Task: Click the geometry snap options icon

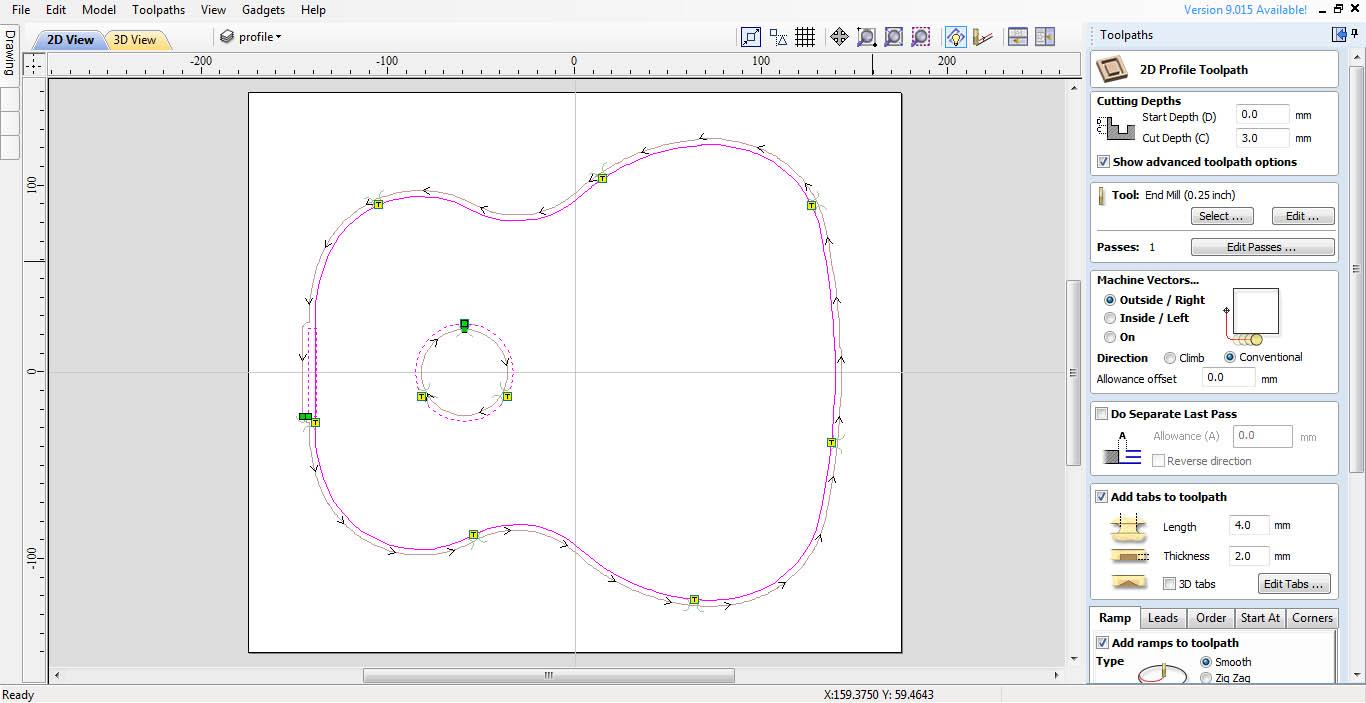Action: [778, 37]
